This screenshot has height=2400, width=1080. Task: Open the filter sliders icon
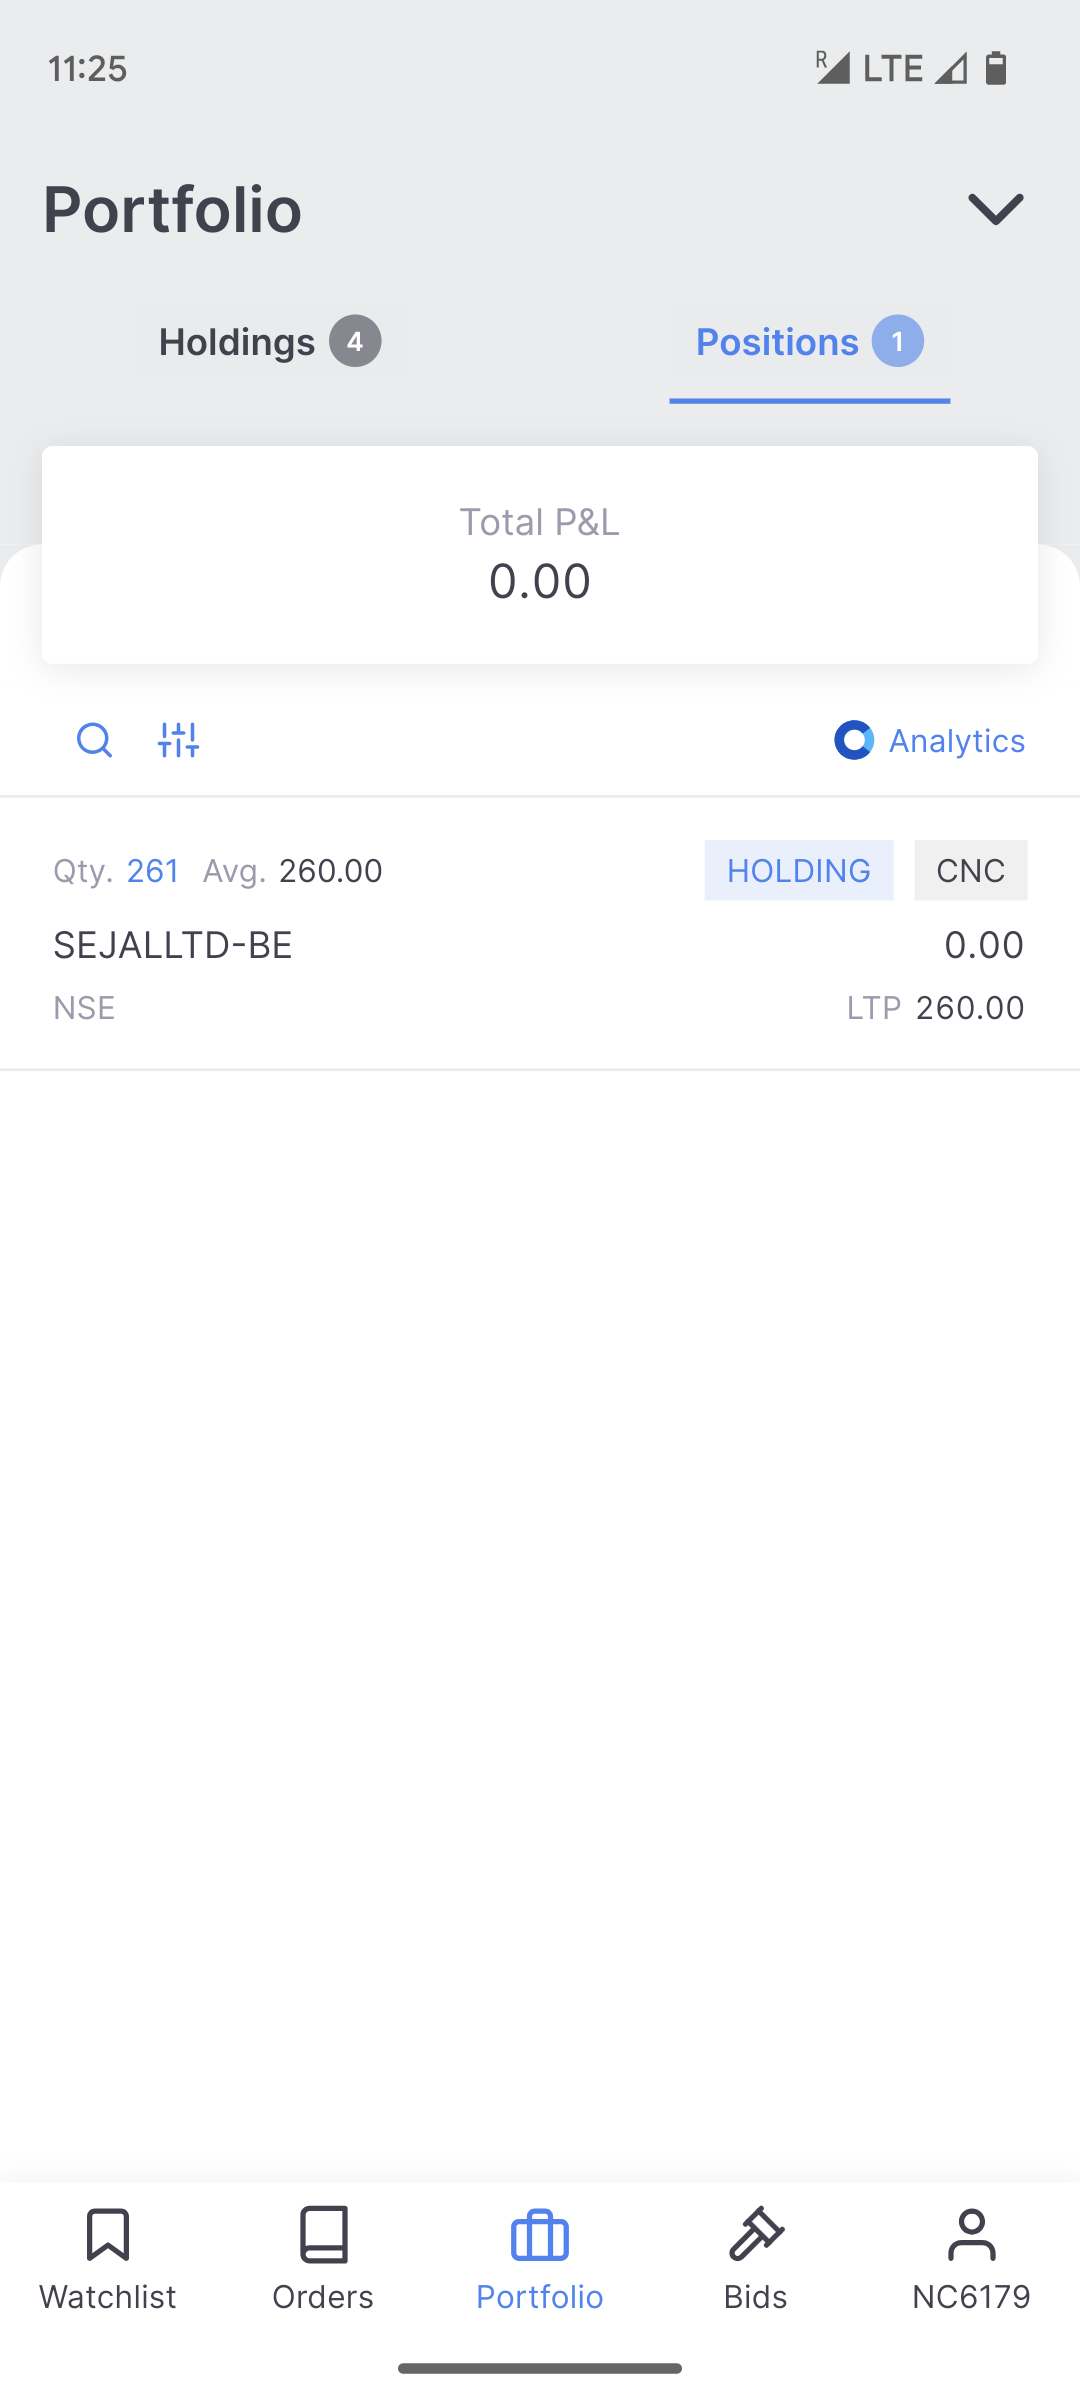click(179, 740)
